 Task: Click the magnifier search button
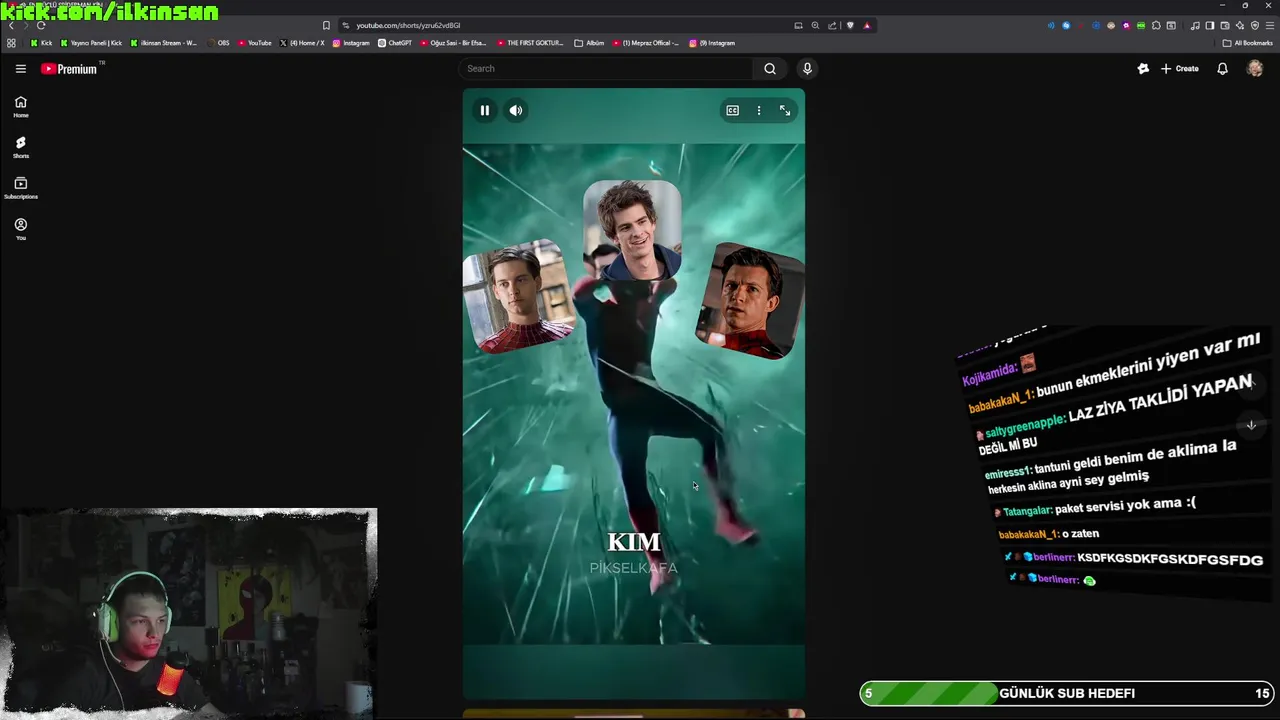tap(770, 68)
